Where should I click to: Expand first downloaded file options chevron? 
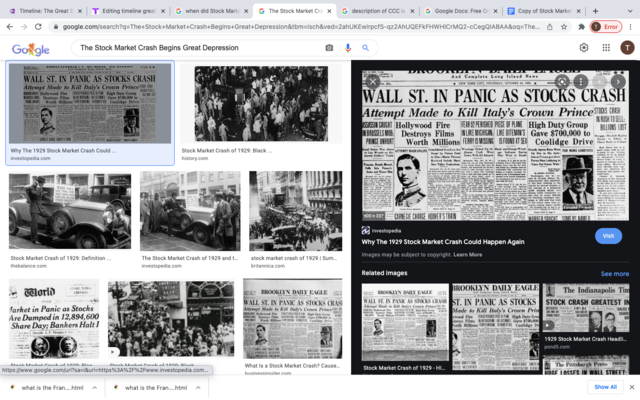point(94,387)
